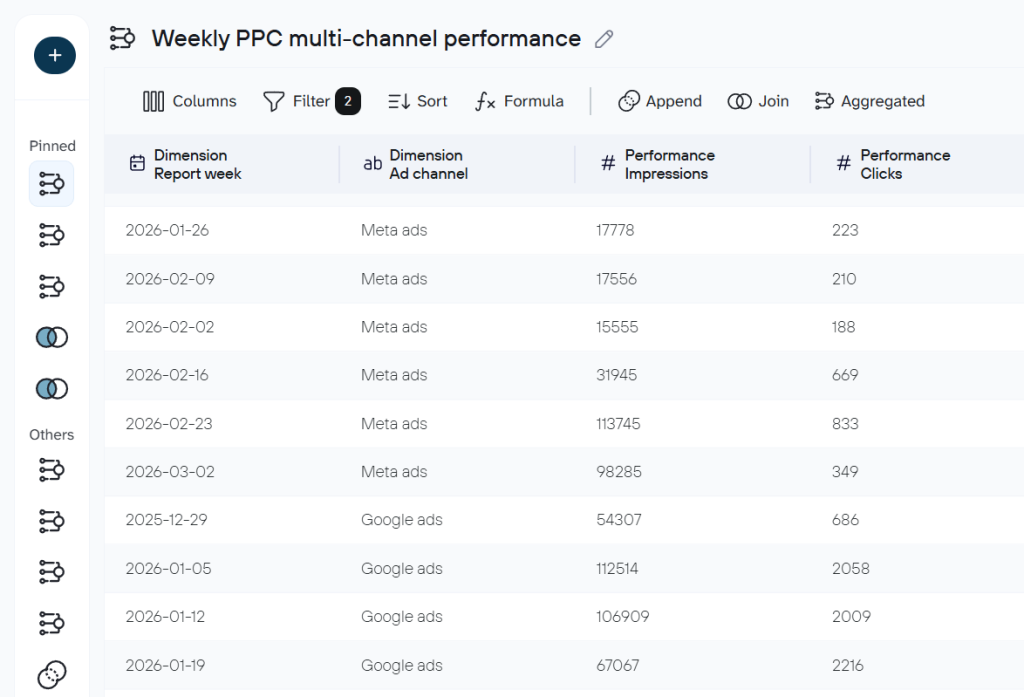The image size is (1024, 697).
Task: Click clicks value 223
Action: tap(845, 231)
